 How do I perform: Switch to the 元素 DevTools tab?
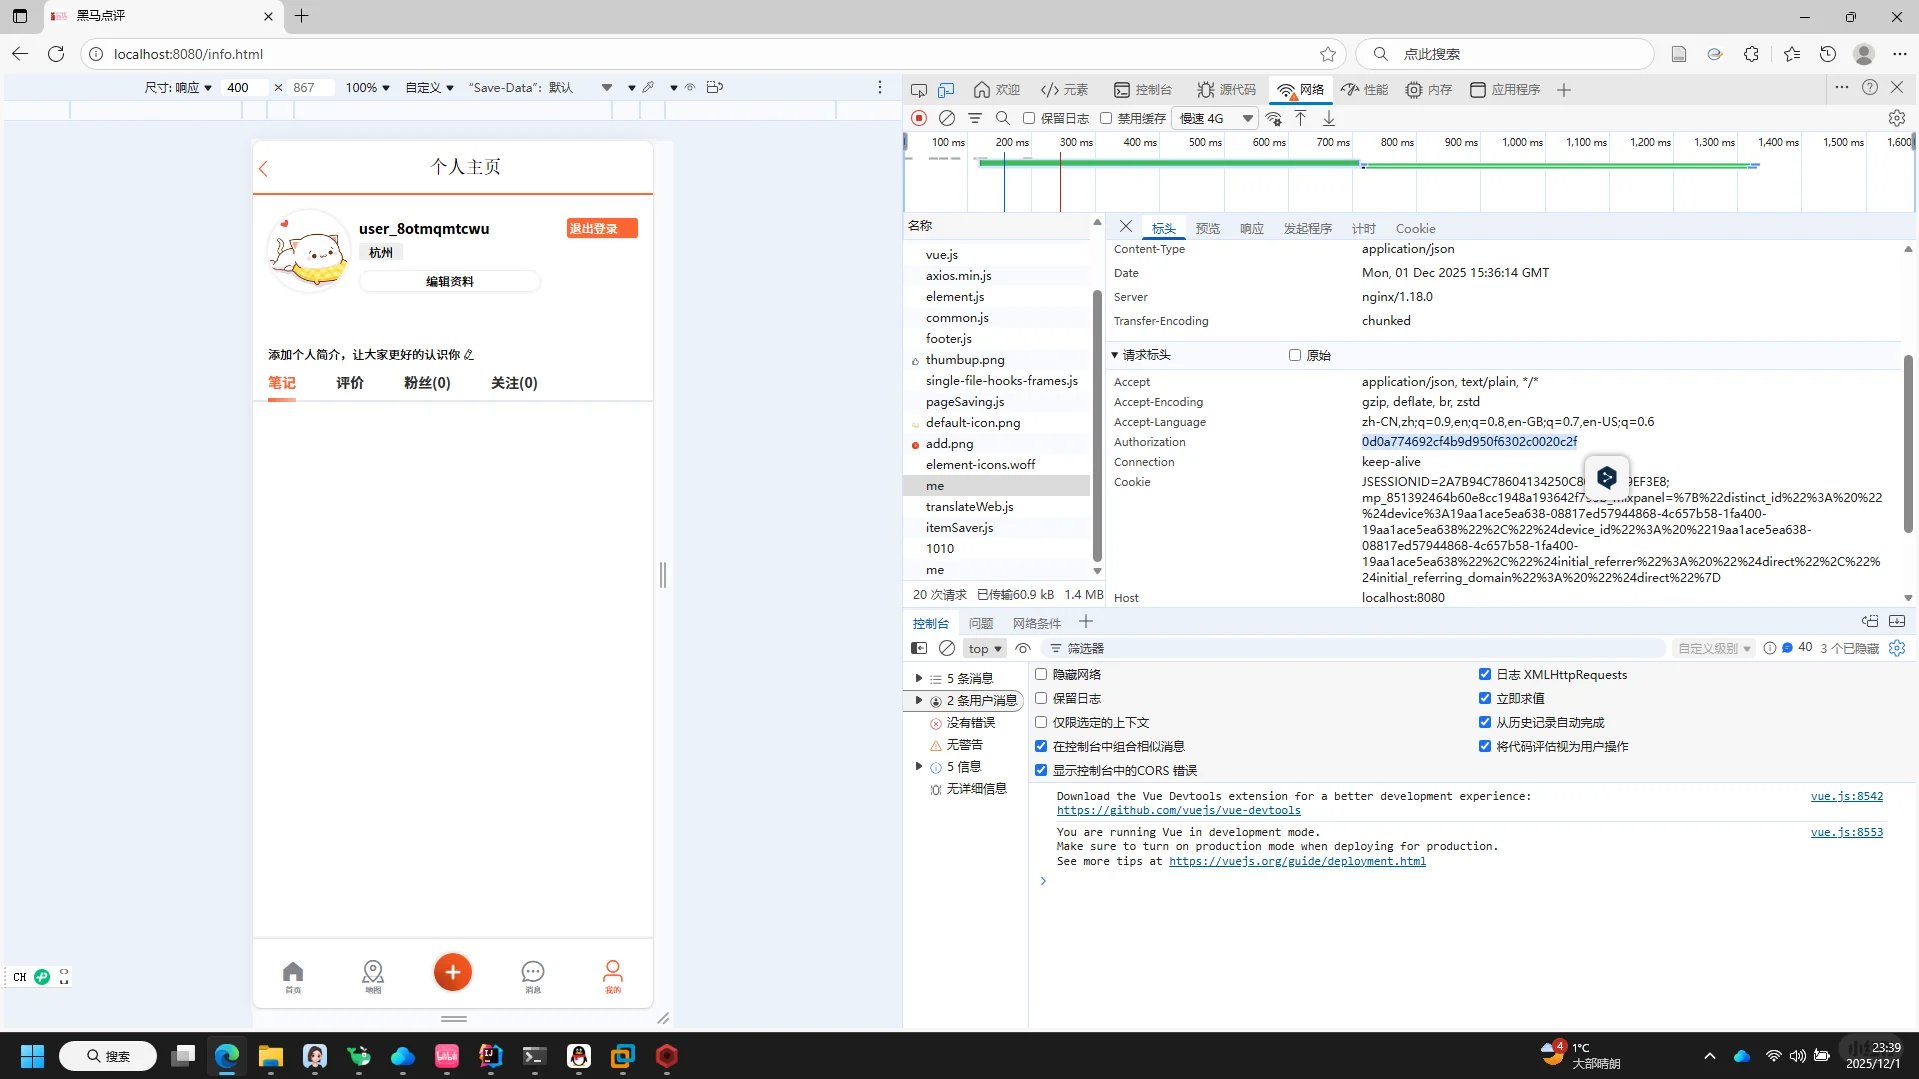pos(1064,90)
